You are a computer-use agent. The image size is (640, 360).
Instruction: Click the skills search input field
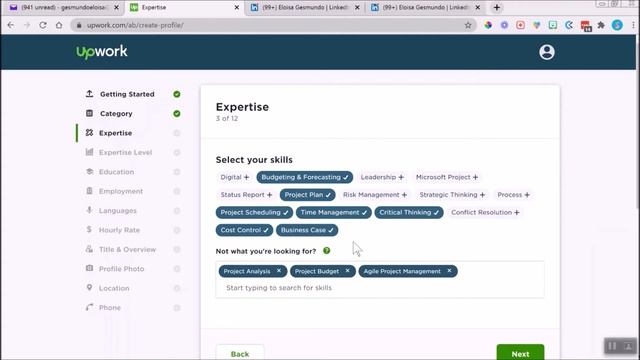380,288
